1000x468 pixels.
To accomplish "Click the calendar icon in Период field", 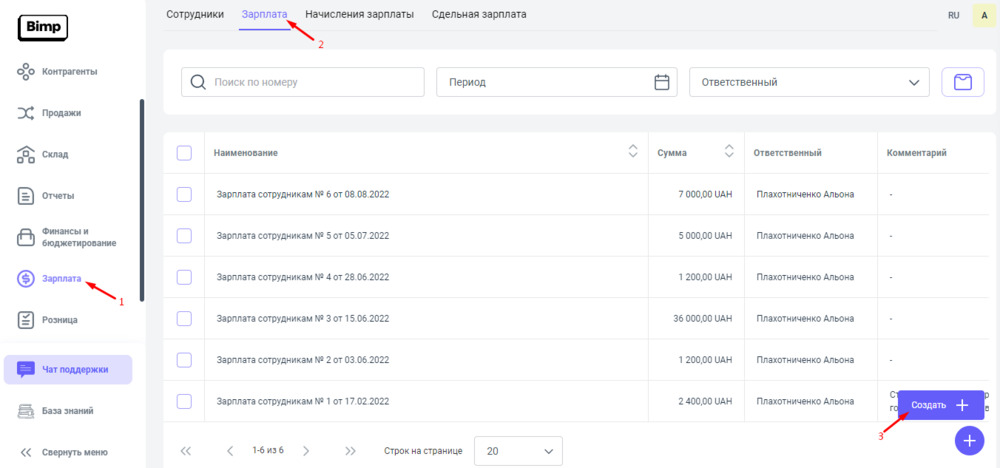I will (661, 82).
